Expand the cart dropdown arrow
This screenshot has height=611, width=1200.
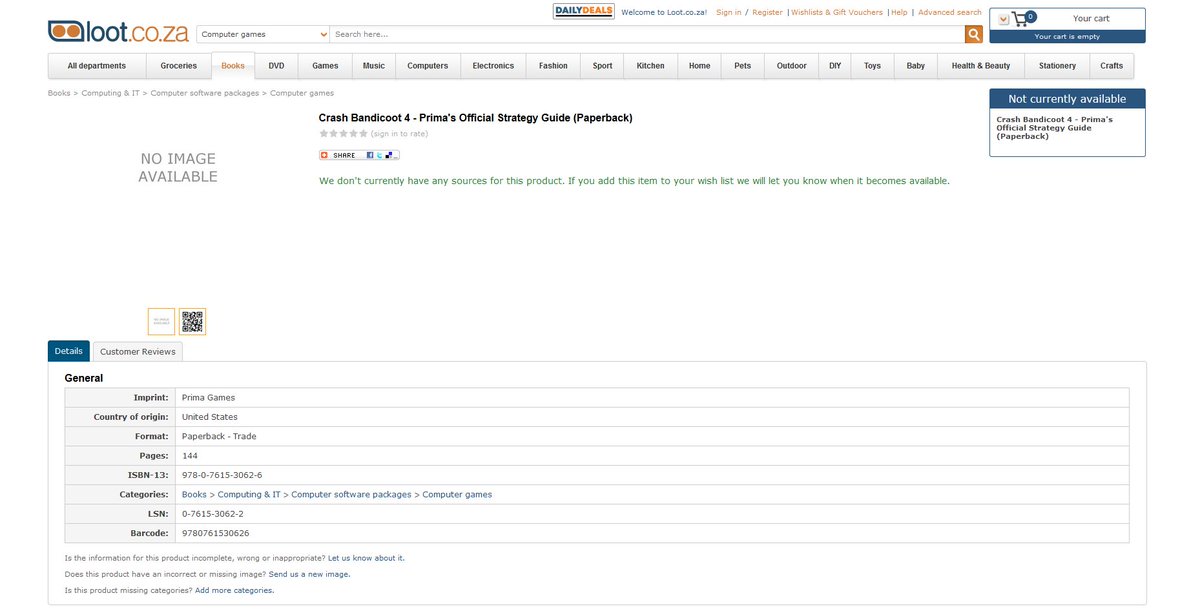1002,20
